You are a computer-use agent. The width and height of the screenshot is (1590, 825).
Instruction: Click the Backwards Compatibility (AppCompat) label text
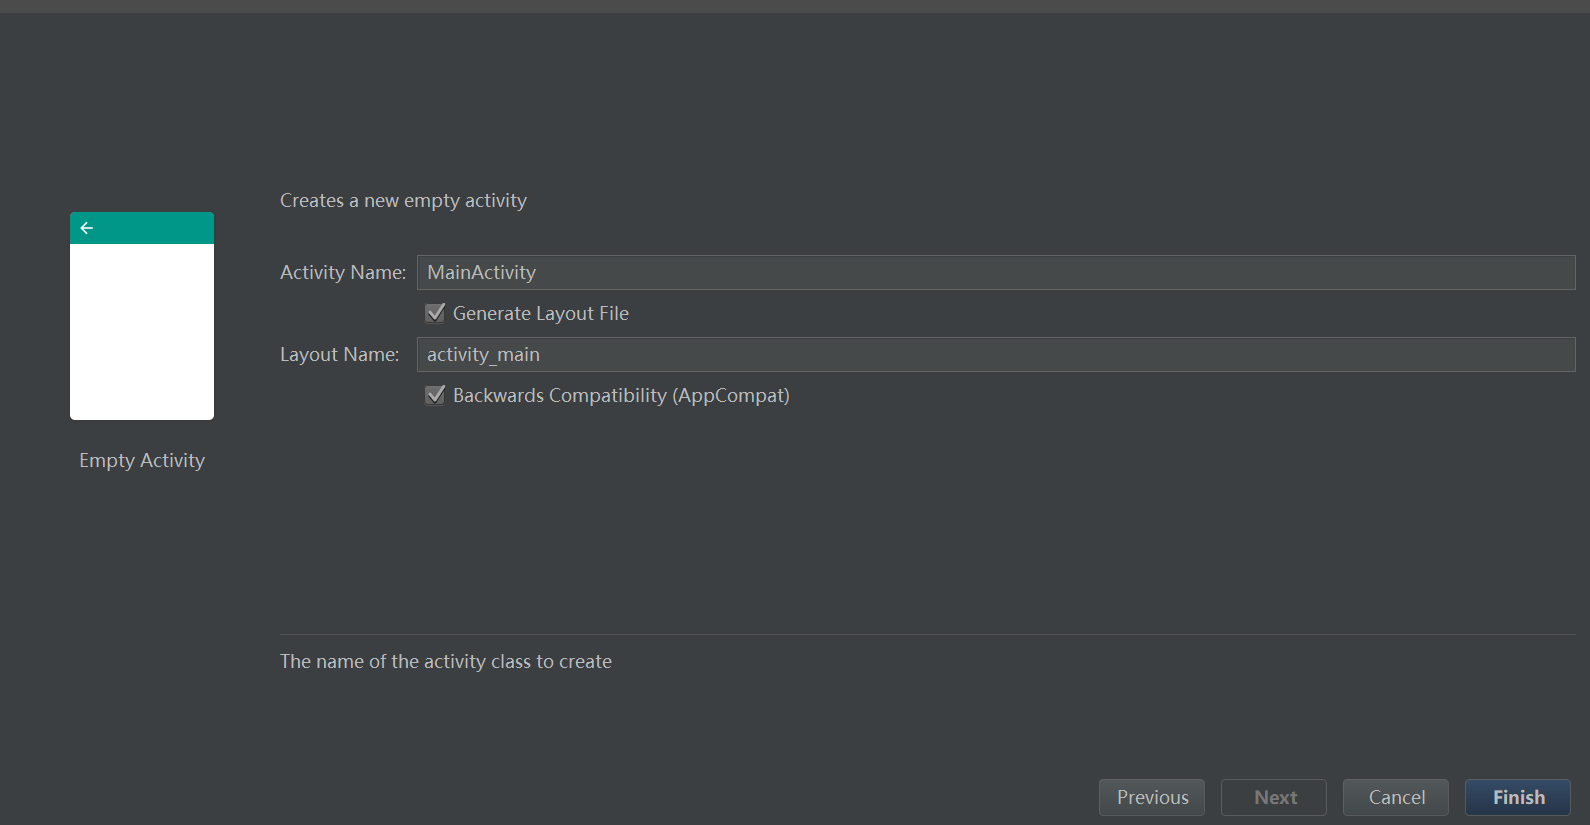pyautogui.click(x=621, y=395)
